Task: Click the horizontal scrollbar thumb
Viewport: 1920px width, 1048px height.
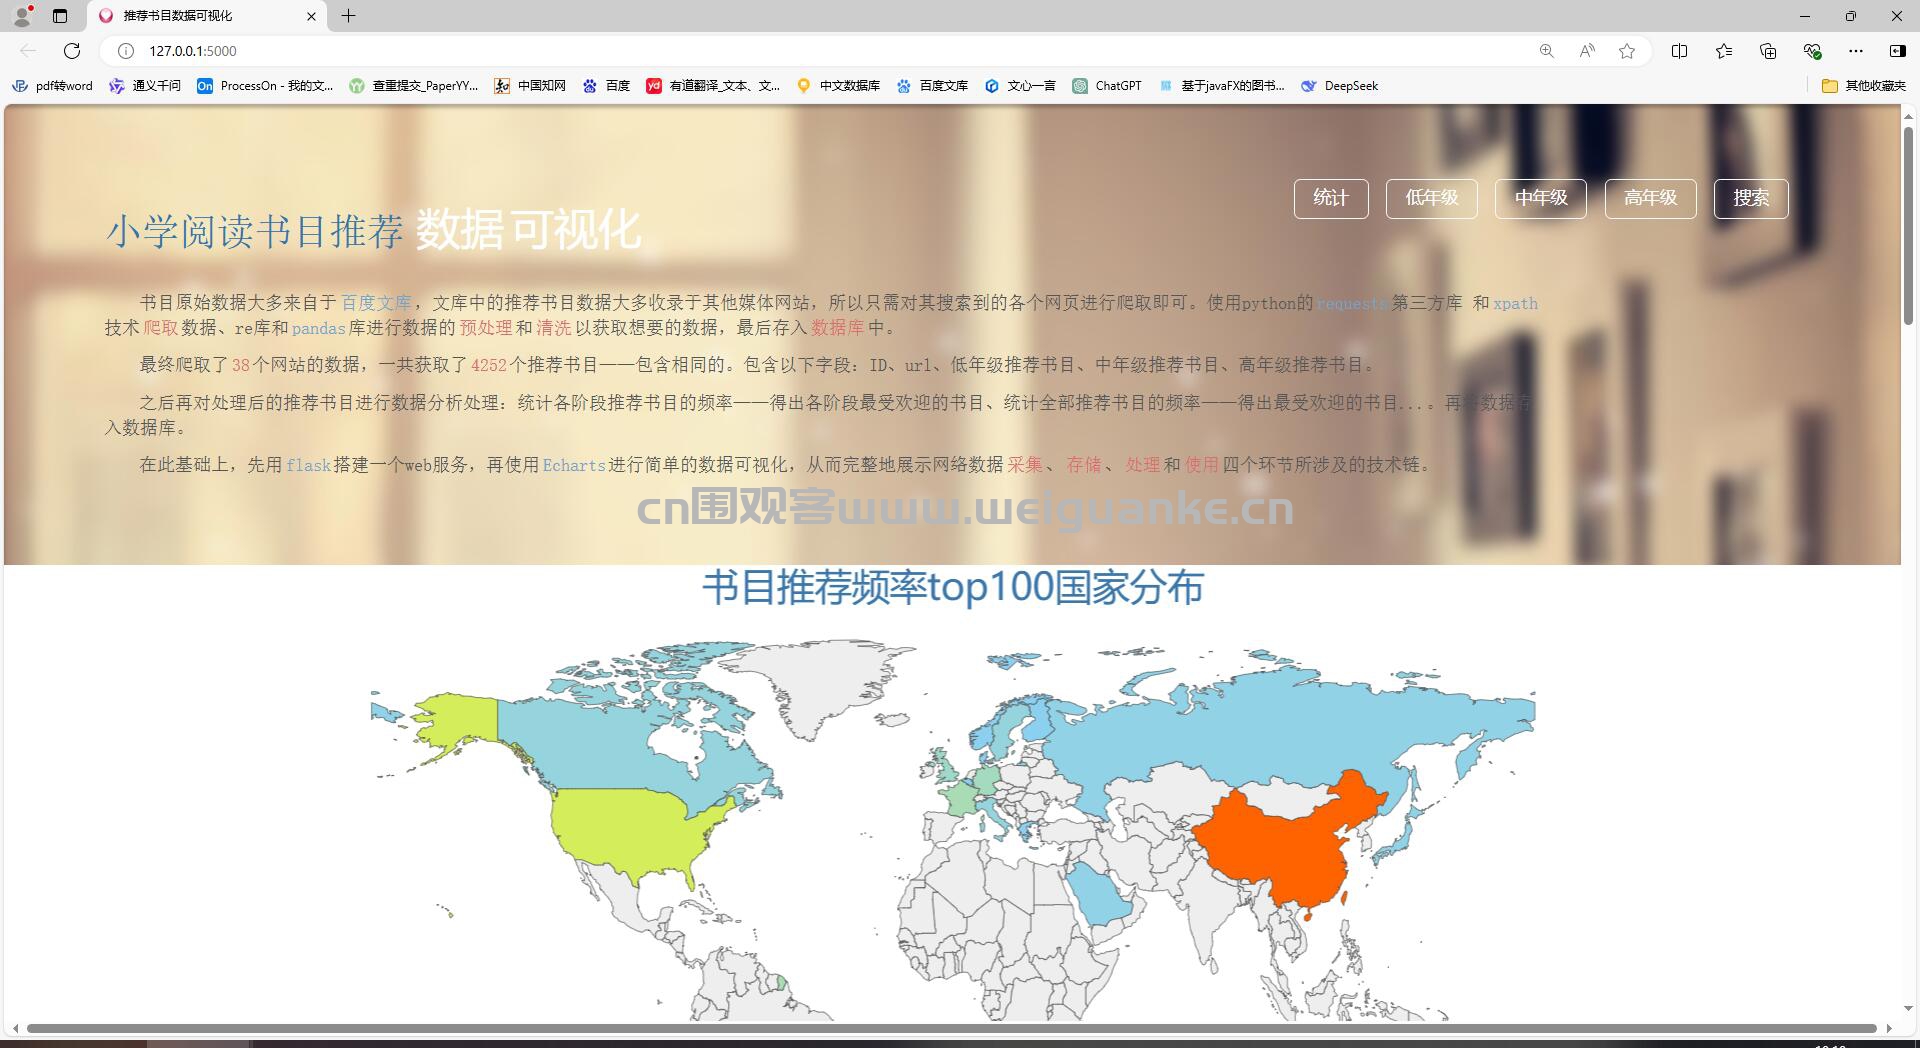Action: point(951,1028)
